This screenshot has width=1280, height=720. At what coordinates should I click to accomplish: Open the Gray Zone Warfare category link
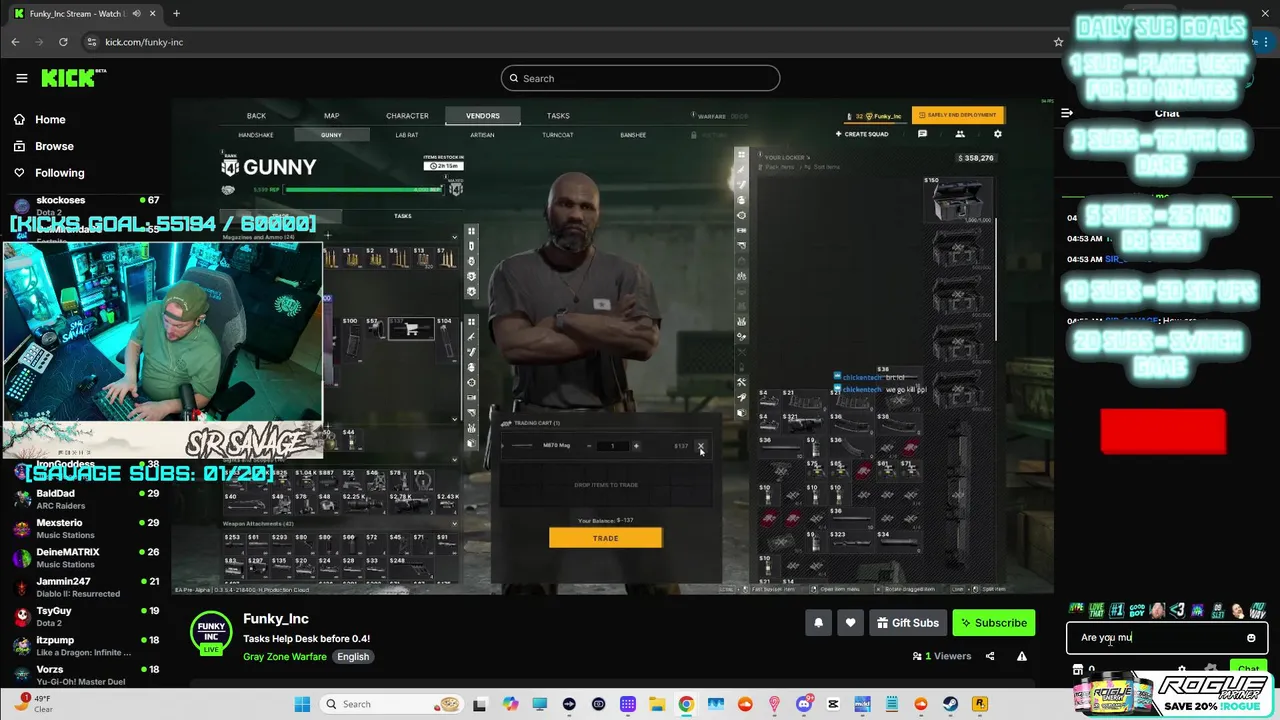pos(285,657)
